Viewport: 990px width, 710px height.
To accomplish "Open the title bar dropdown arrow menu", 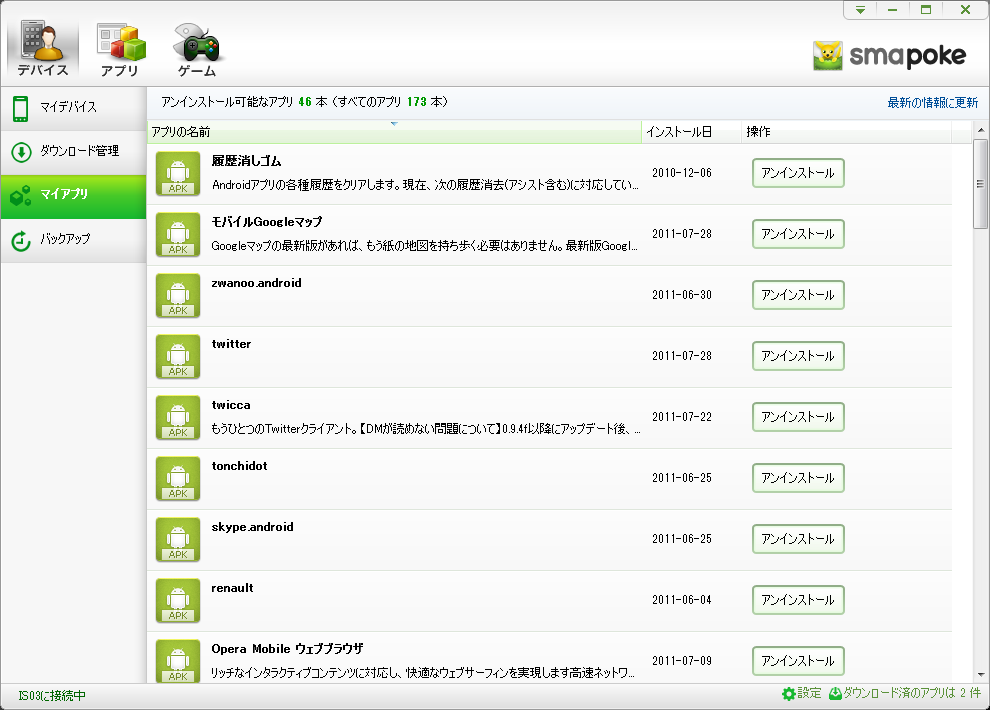I will (x=860, y=10).
